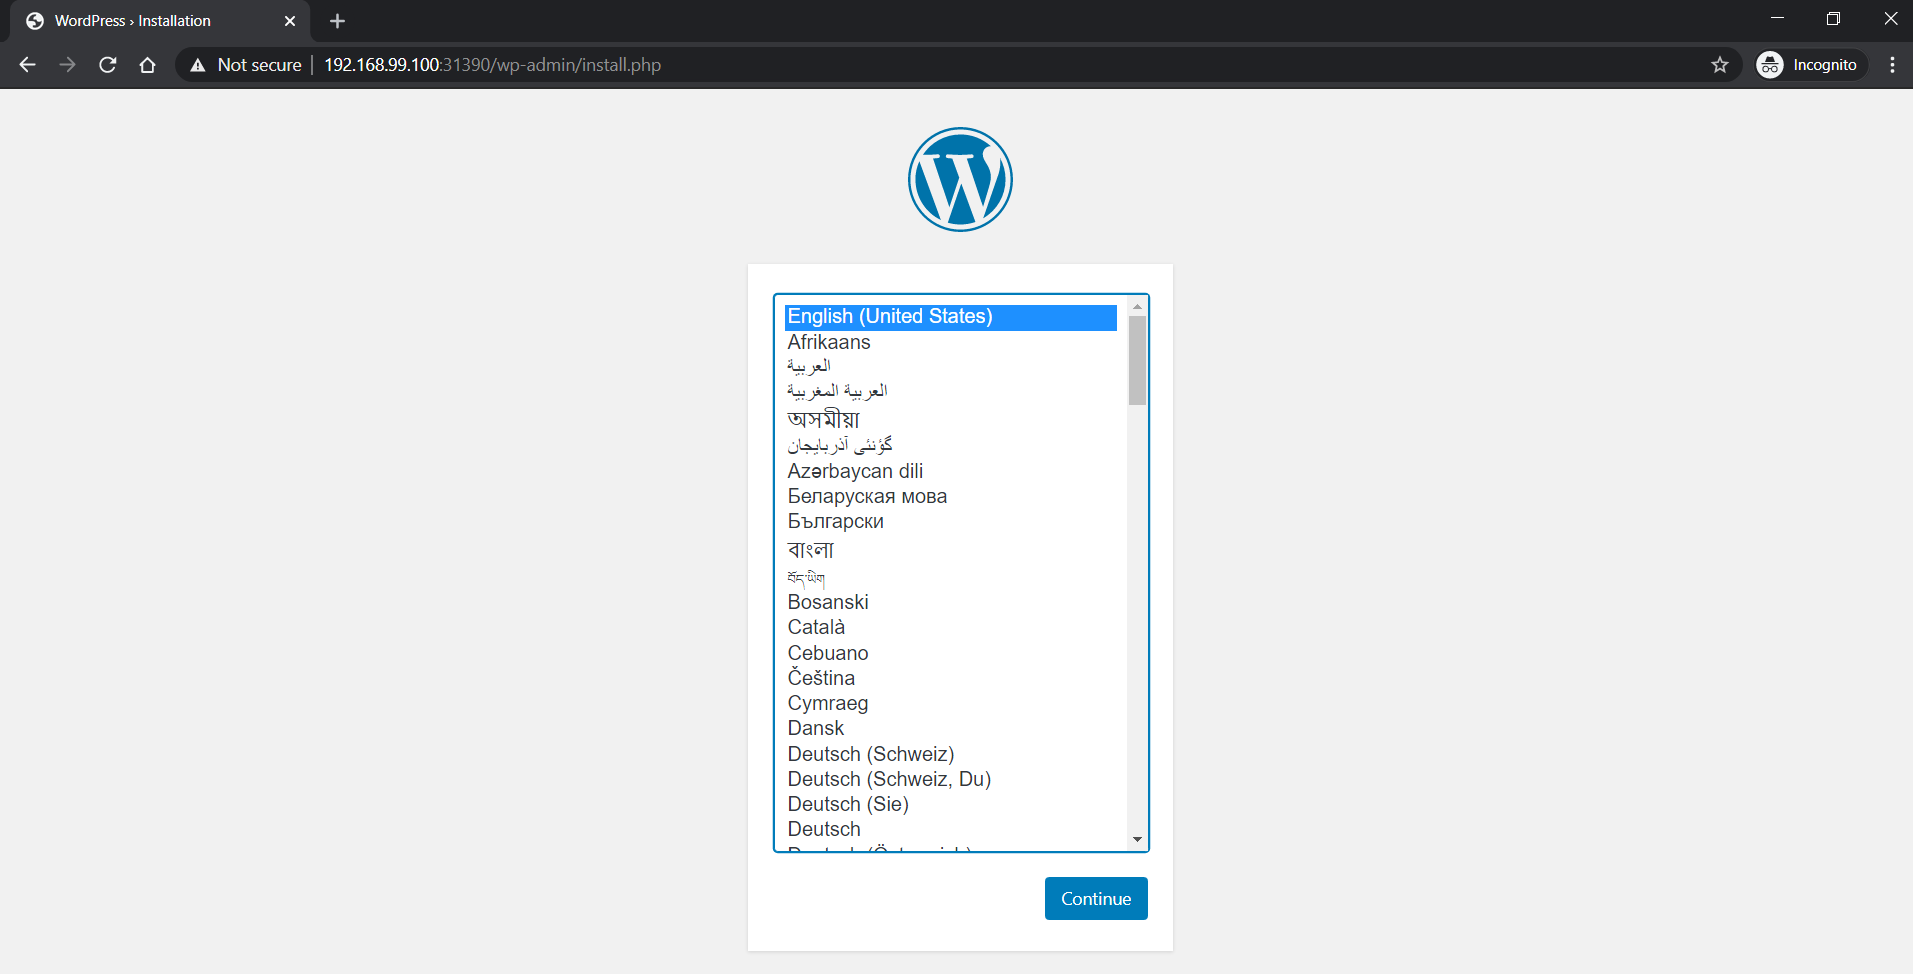This screenshot has width=1913, height=974.
Task: Open a new browser tab
Action: coord(338,21)
